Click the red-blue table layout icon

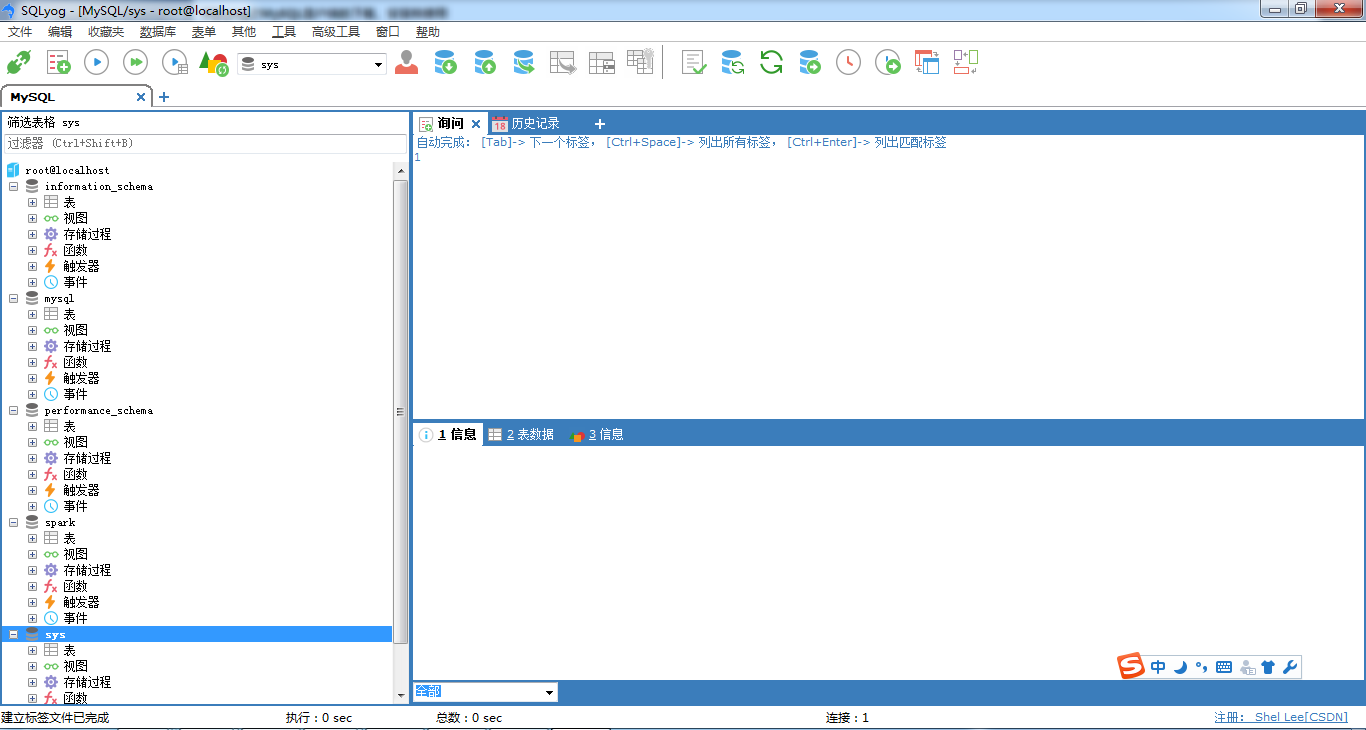(x=927, y=63)
